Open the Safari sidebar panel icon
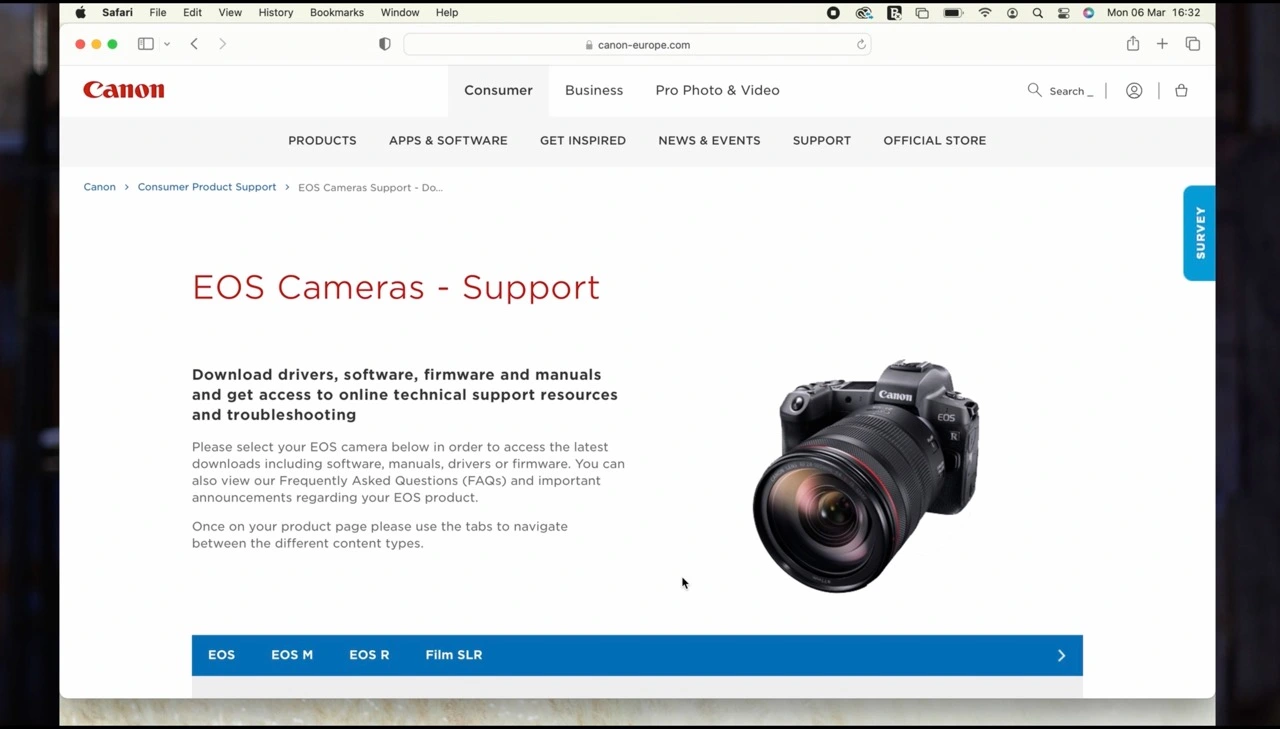The height and width of the screenshot is (729, 1280). (x=146, y=44)
